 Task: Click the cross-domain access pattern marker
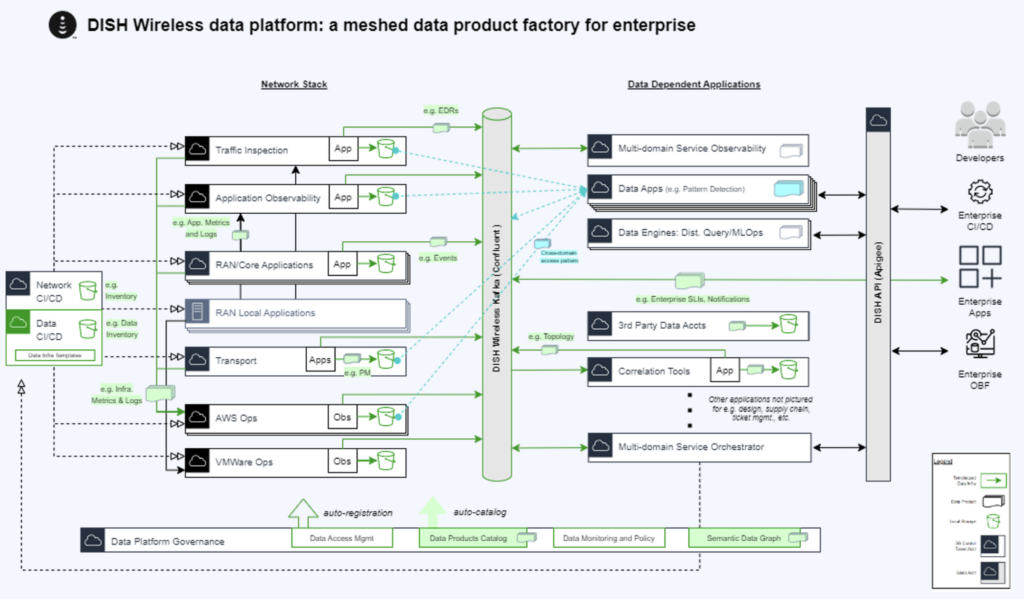[542, 244]
